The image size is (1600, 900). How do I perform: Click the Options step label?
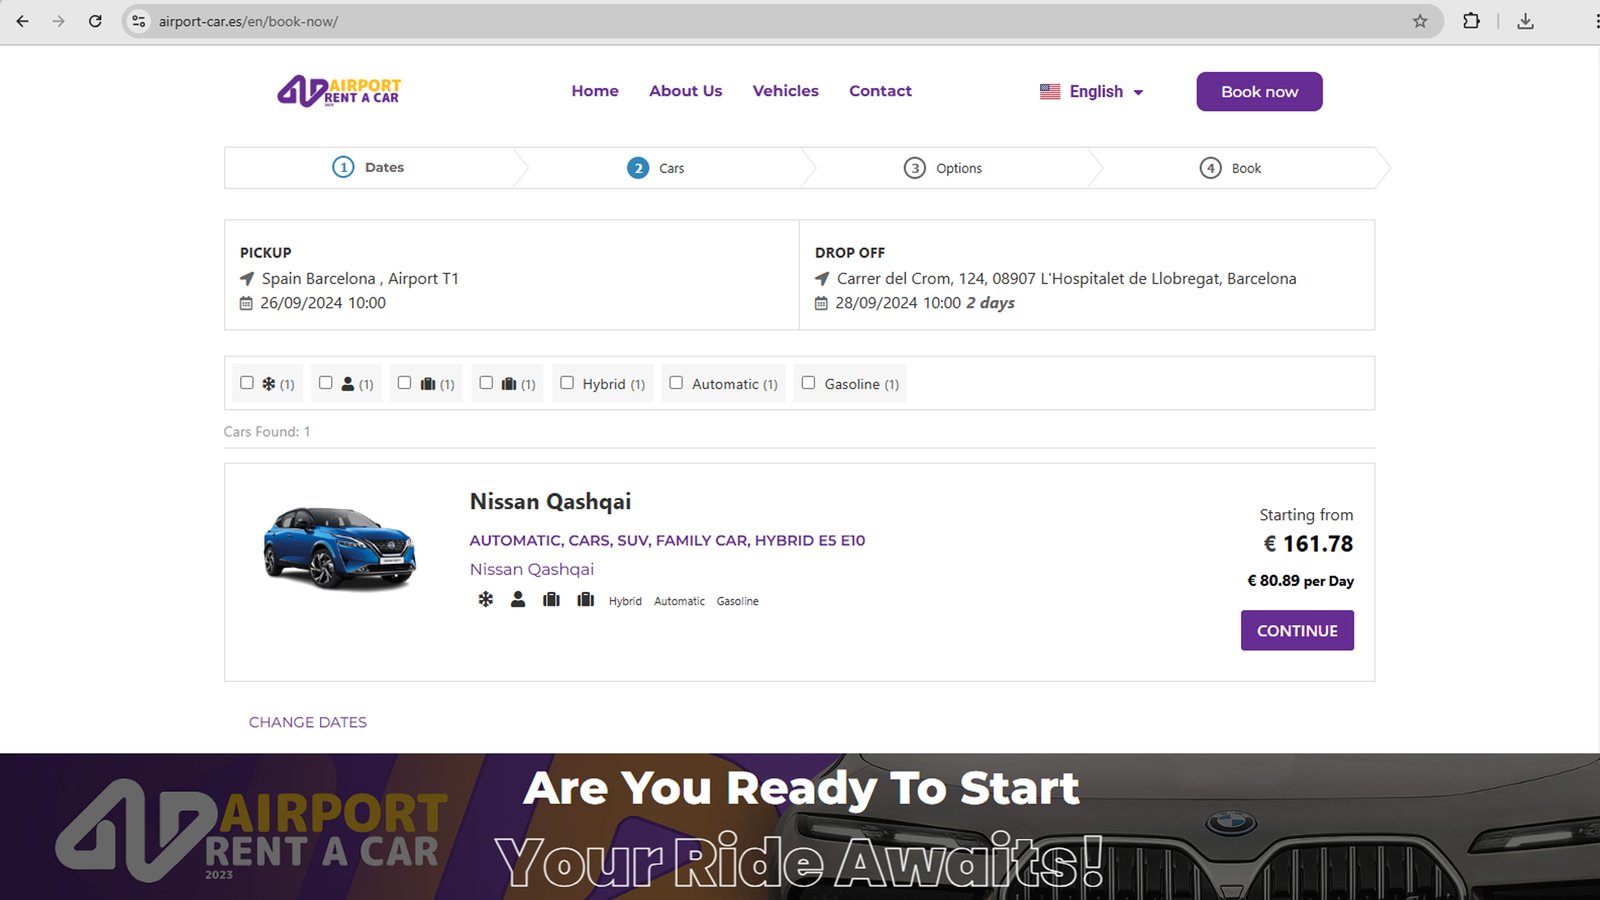(959, 168)
